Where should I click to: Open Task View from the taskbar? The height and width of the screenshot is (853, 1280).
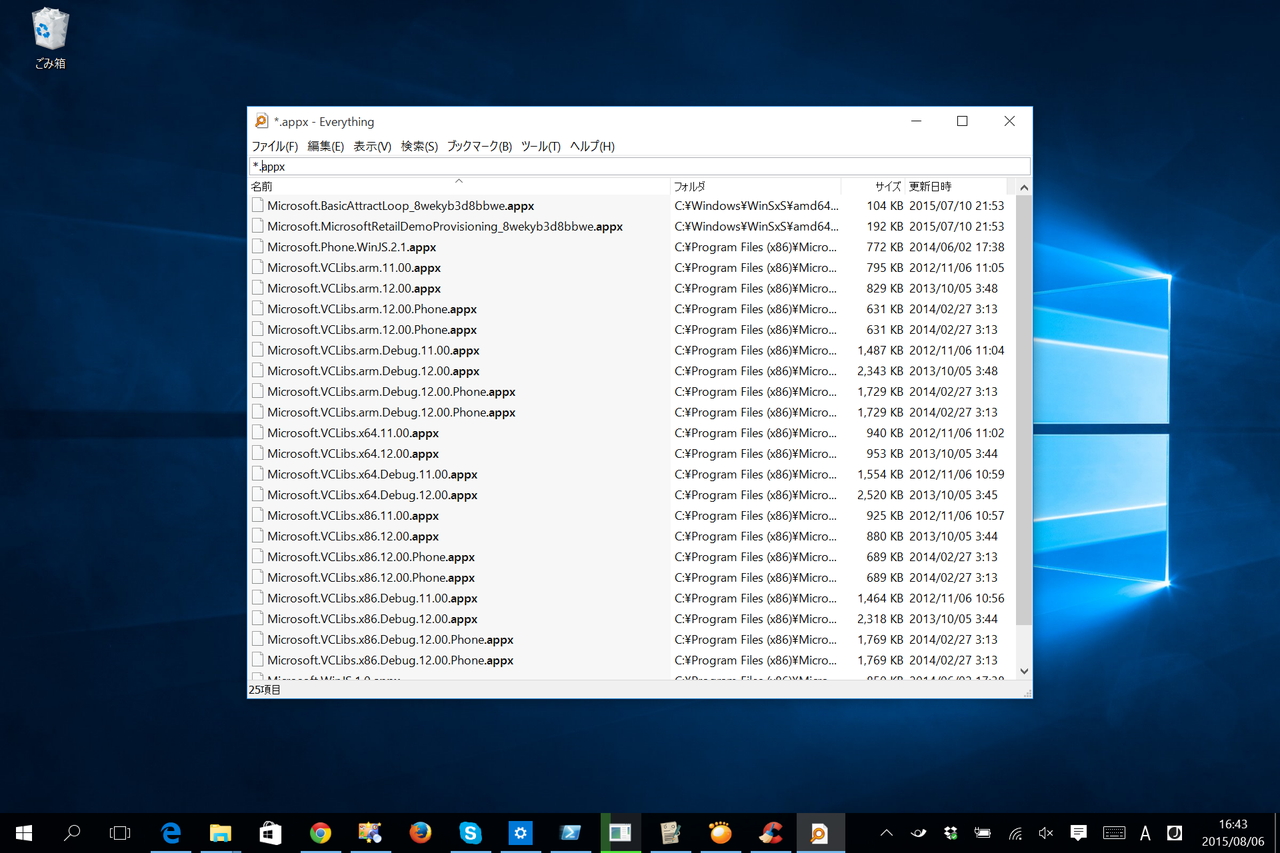[x=120, y=833]
